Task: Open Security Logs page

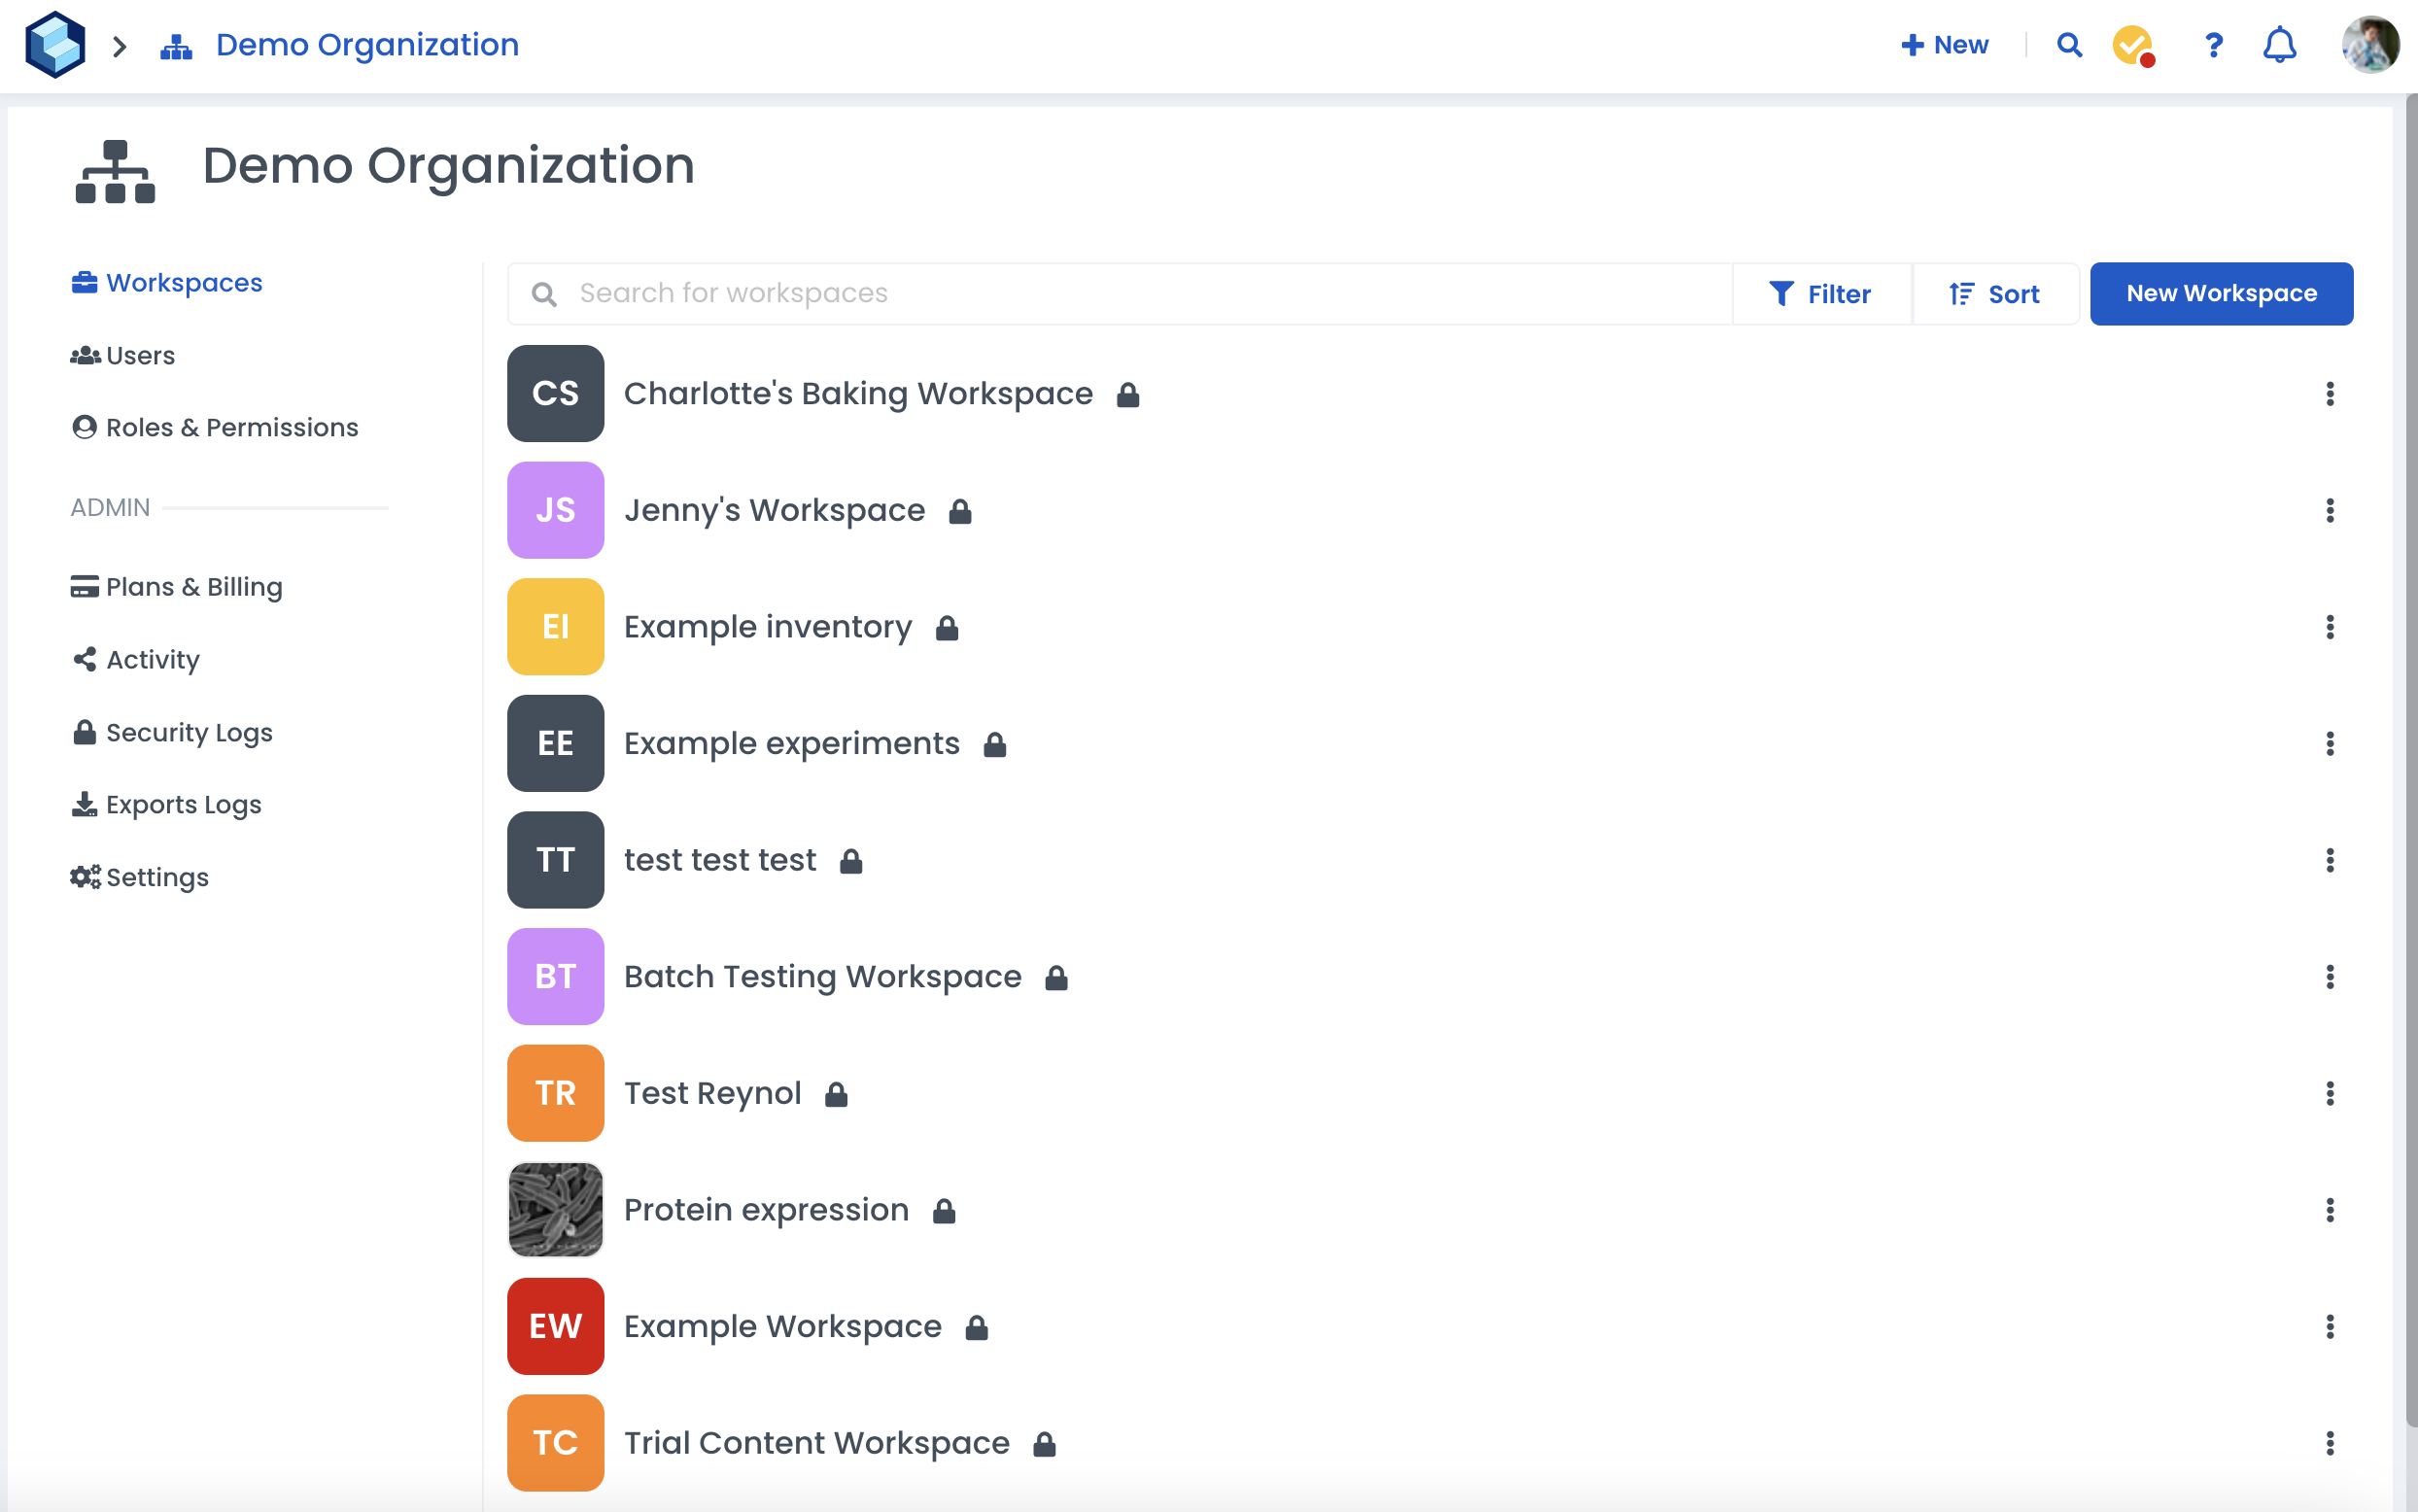Action: point(188,732)
